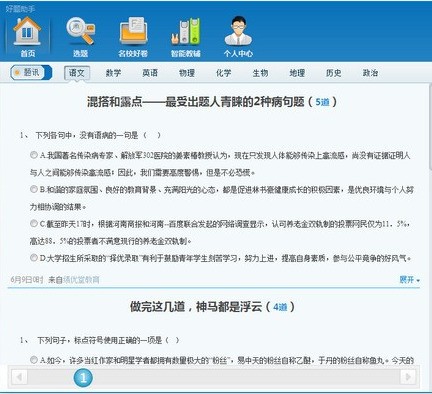Expand questions with 展开 dropdown
Image resolution: width=432 pixels, height=394 pixels.
[x=409, y=280]
